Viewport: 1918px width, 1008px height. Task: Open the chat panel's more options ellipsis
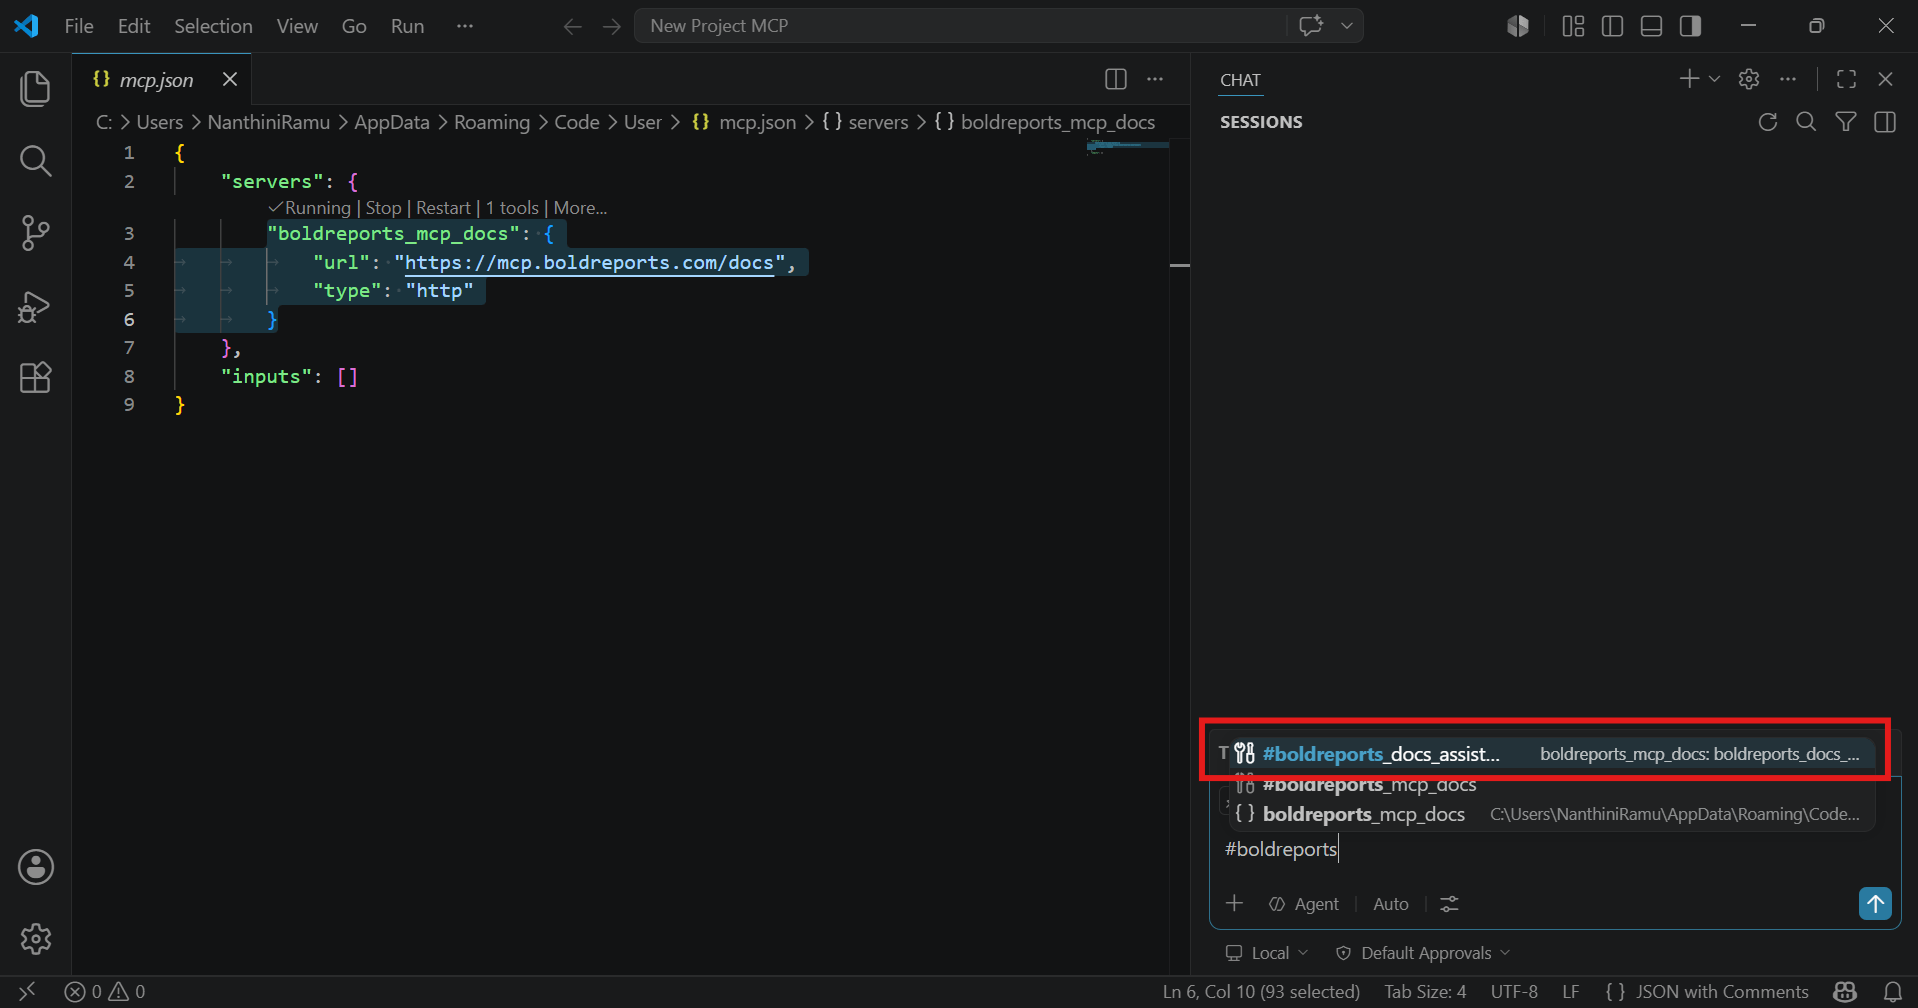[1788, 79]
